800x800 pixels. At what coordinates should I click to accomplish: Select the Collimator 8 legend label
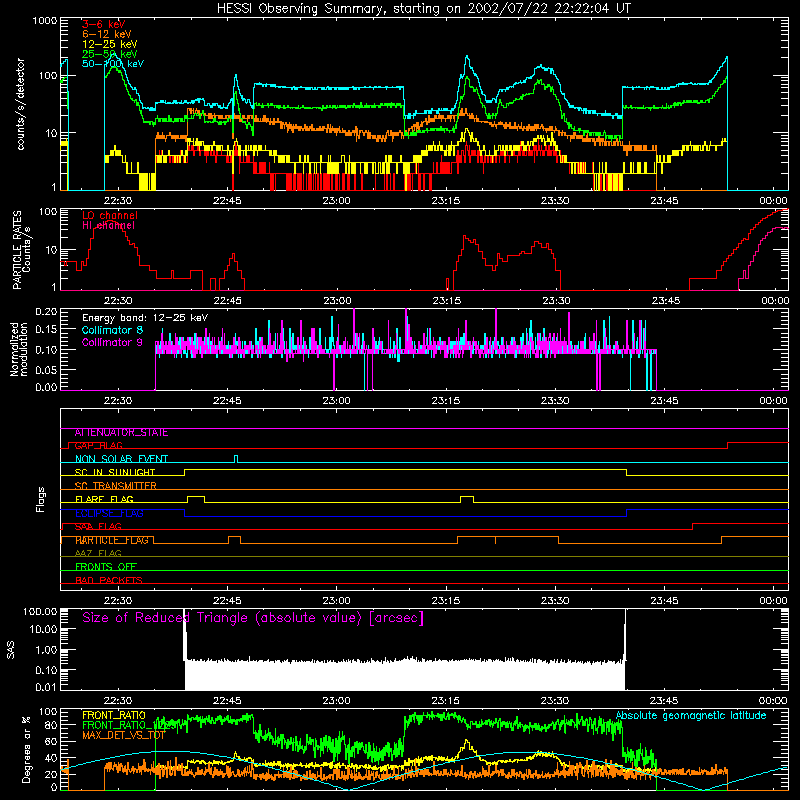[112, 330]
